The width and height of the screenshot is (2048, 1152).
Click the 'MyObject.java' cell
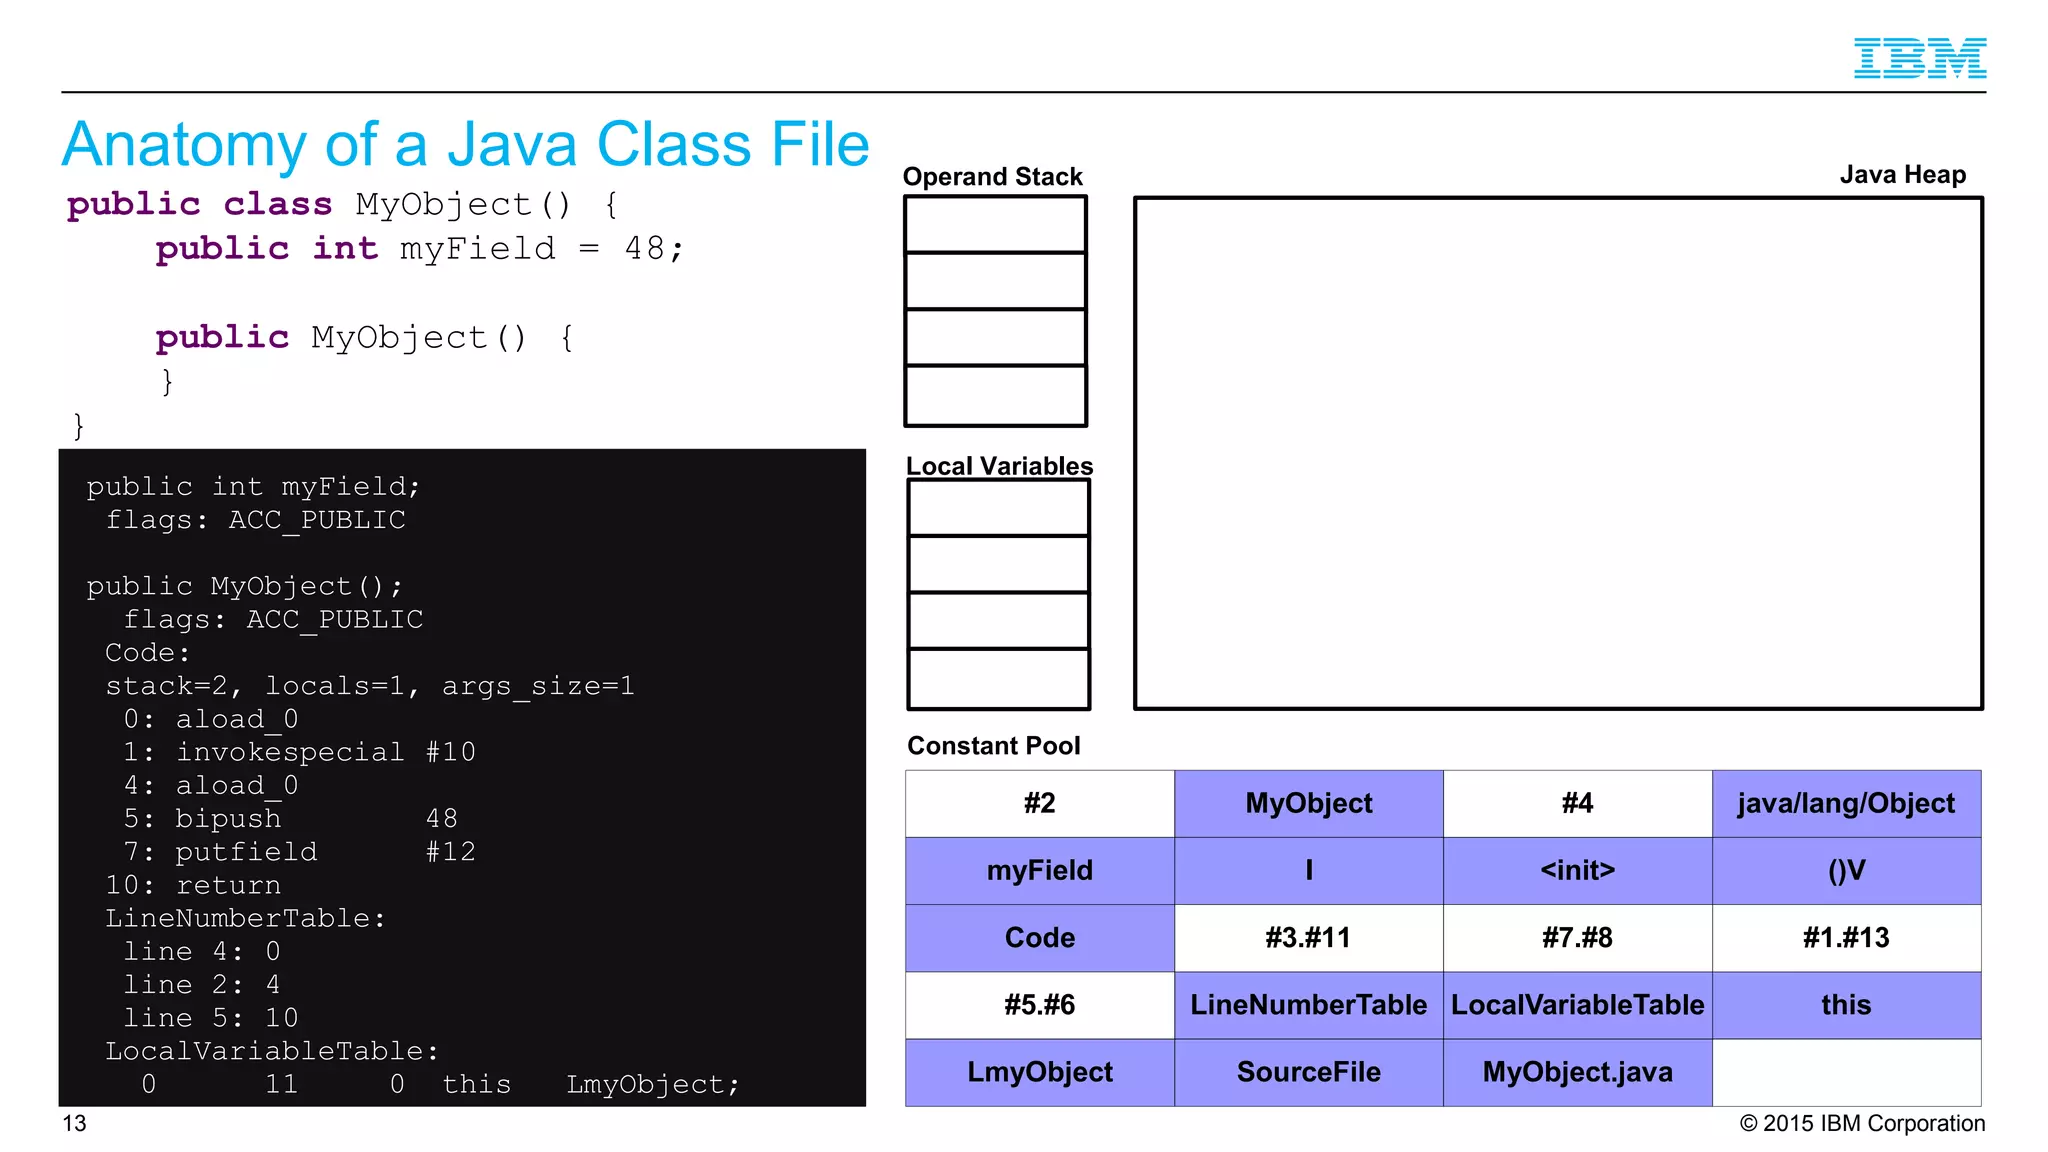[x=1578, y=1072]
